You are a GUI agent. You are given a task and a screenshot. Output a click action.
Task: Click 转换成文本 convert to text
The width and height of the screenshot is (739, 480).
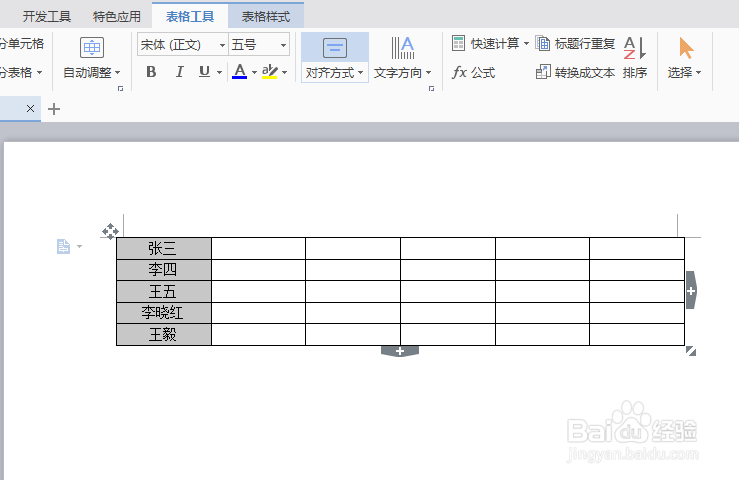[x=575, y=73]
